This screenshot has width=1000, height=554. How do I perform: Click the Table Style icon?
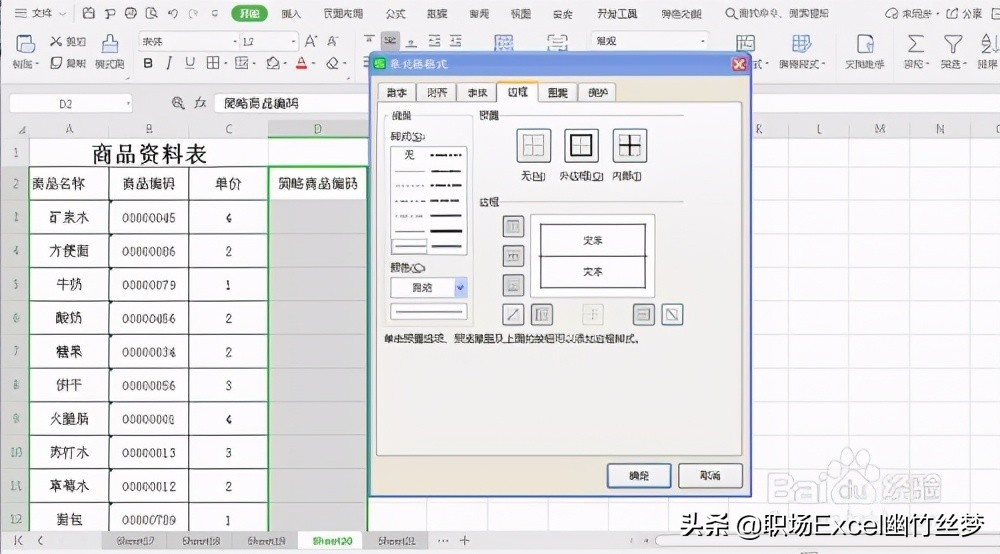pyautogui.click(x=801, y=43)
